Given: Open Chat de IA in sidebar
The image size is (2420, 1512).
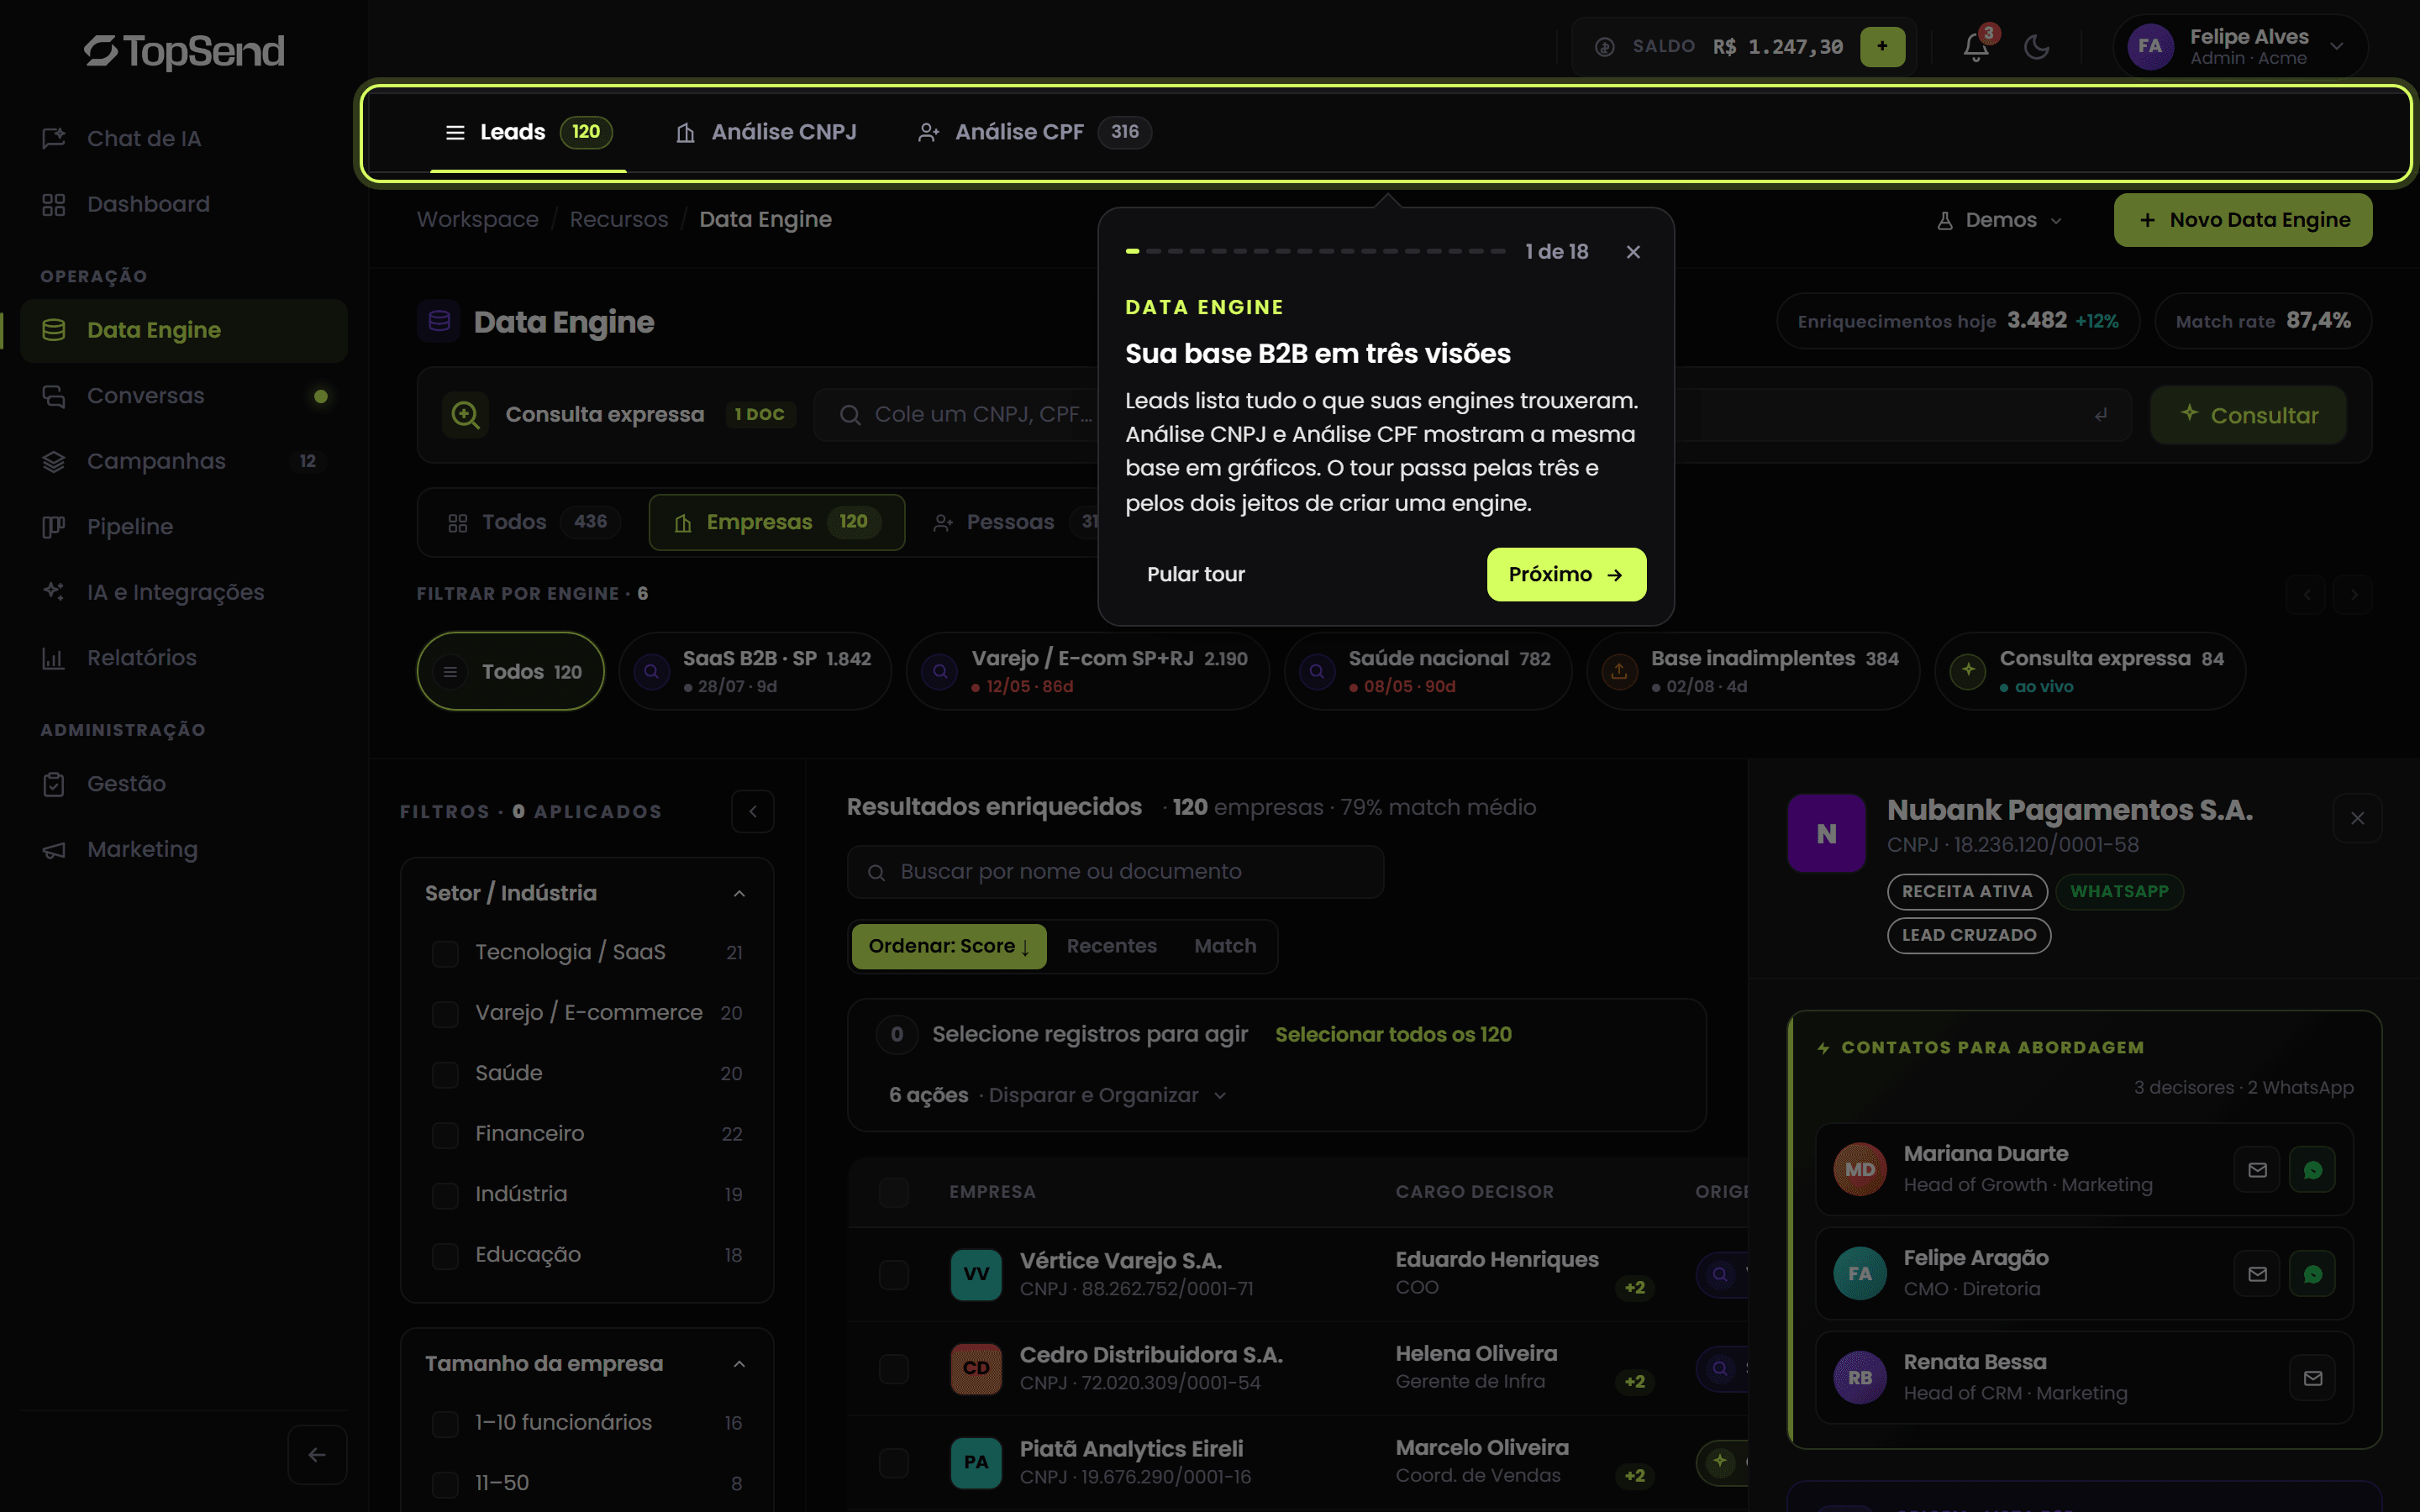Looking at the screenshot, I should coord(183,138).
